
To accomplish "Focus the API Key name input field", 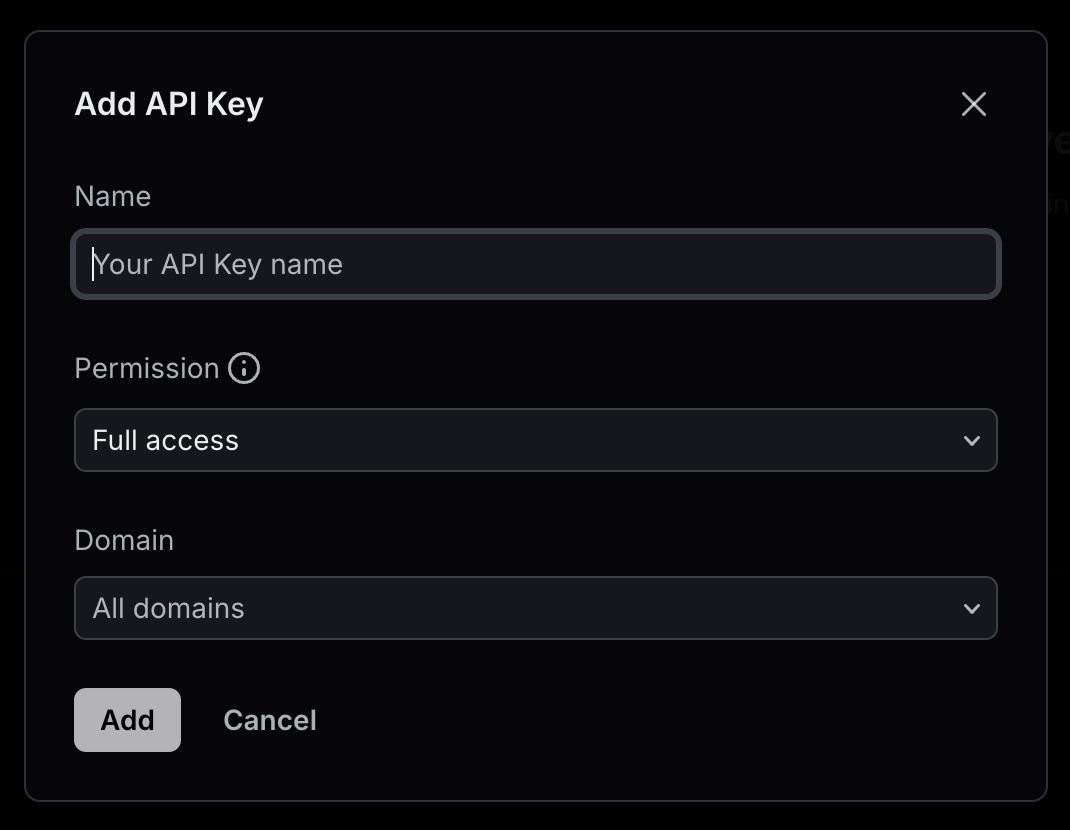I will point(536,264).
